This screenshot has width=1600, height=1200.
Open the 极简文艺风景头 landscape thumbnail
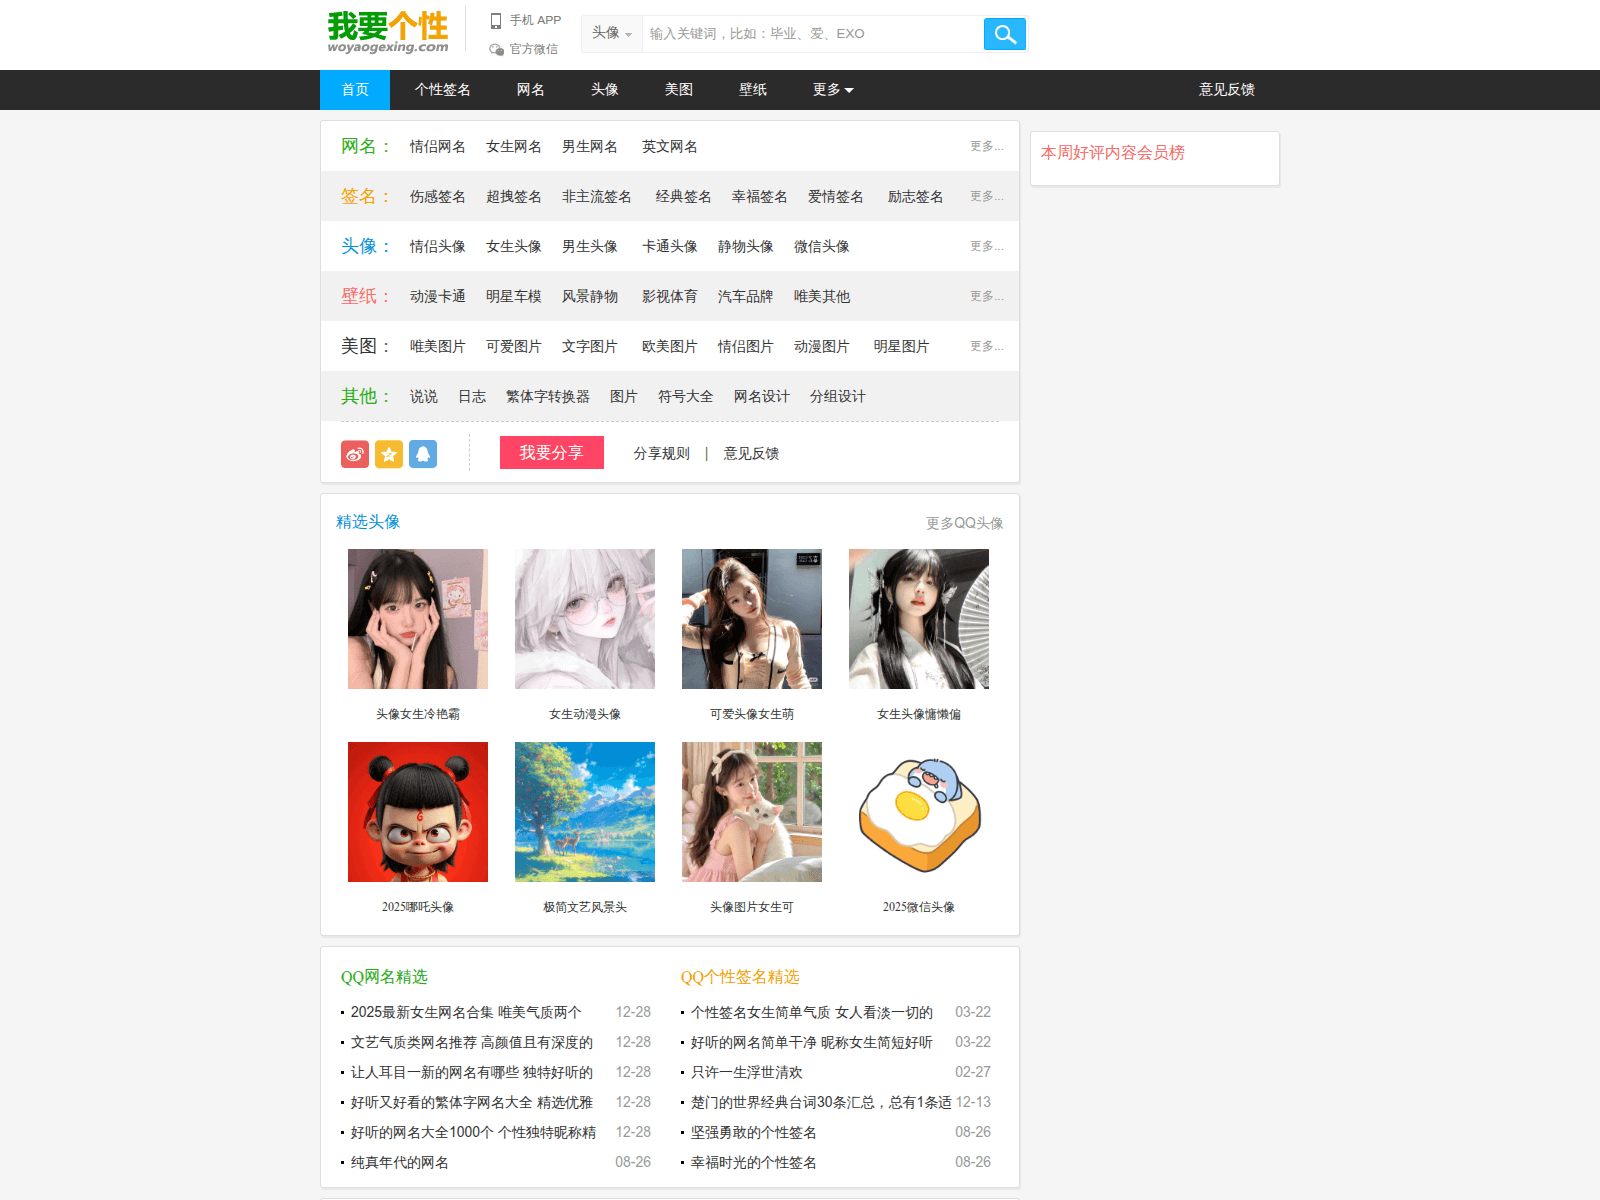585,812
